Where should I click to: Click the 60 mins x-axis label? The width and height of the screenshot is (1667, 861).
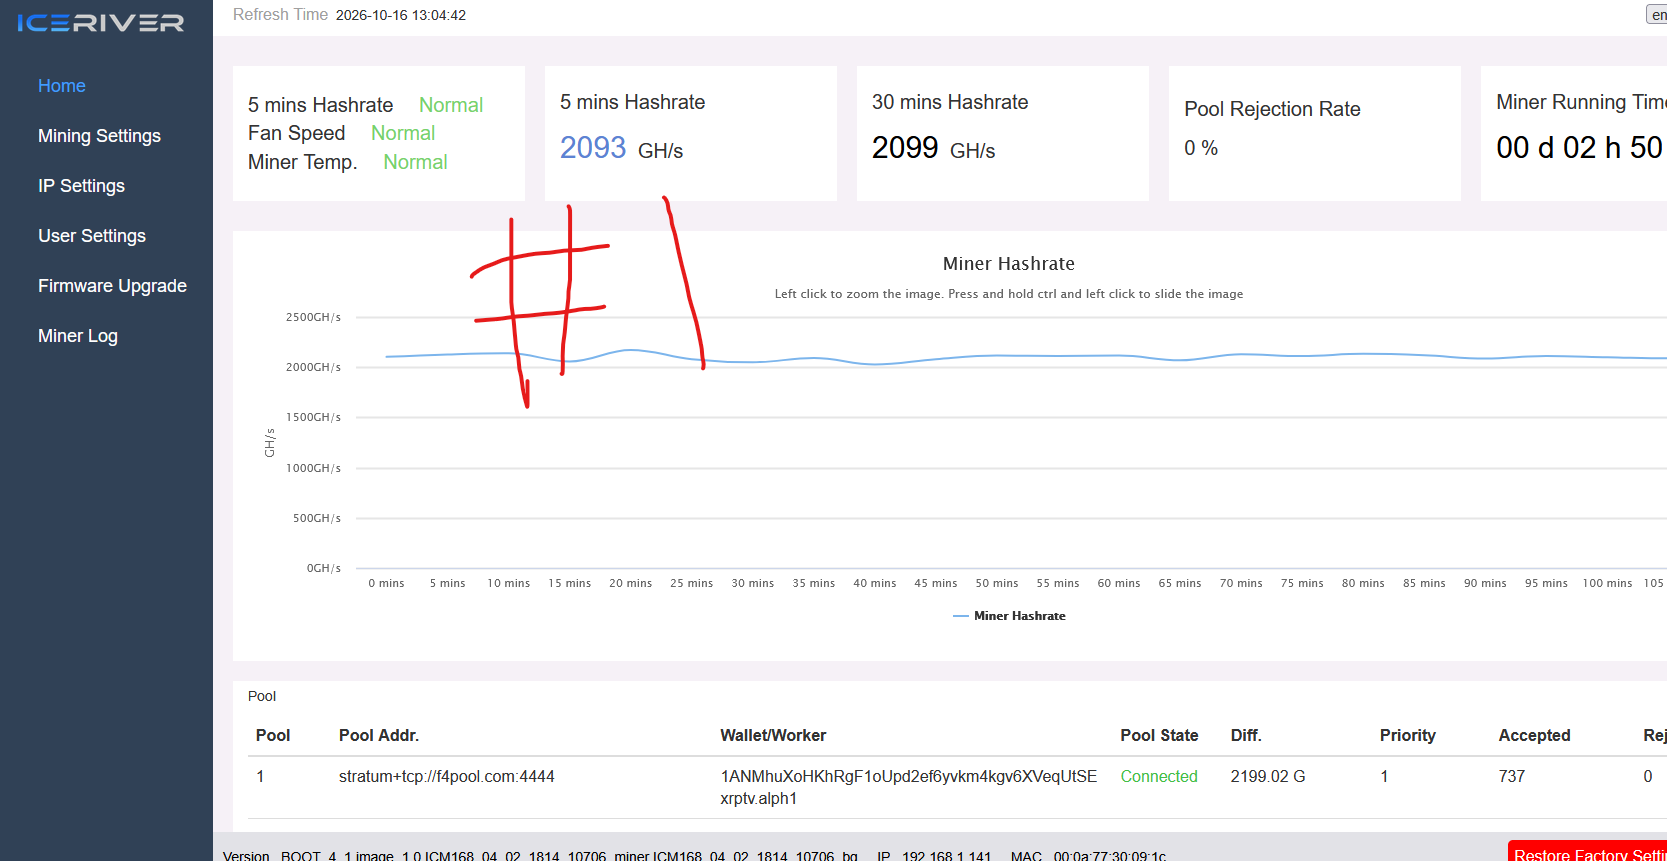click(x=1119, y=583)
